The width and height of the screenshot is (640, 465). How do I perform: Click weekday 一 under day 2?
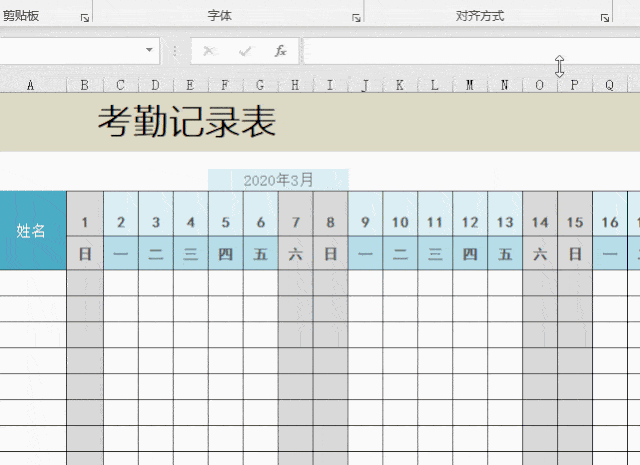click(121, 254)
